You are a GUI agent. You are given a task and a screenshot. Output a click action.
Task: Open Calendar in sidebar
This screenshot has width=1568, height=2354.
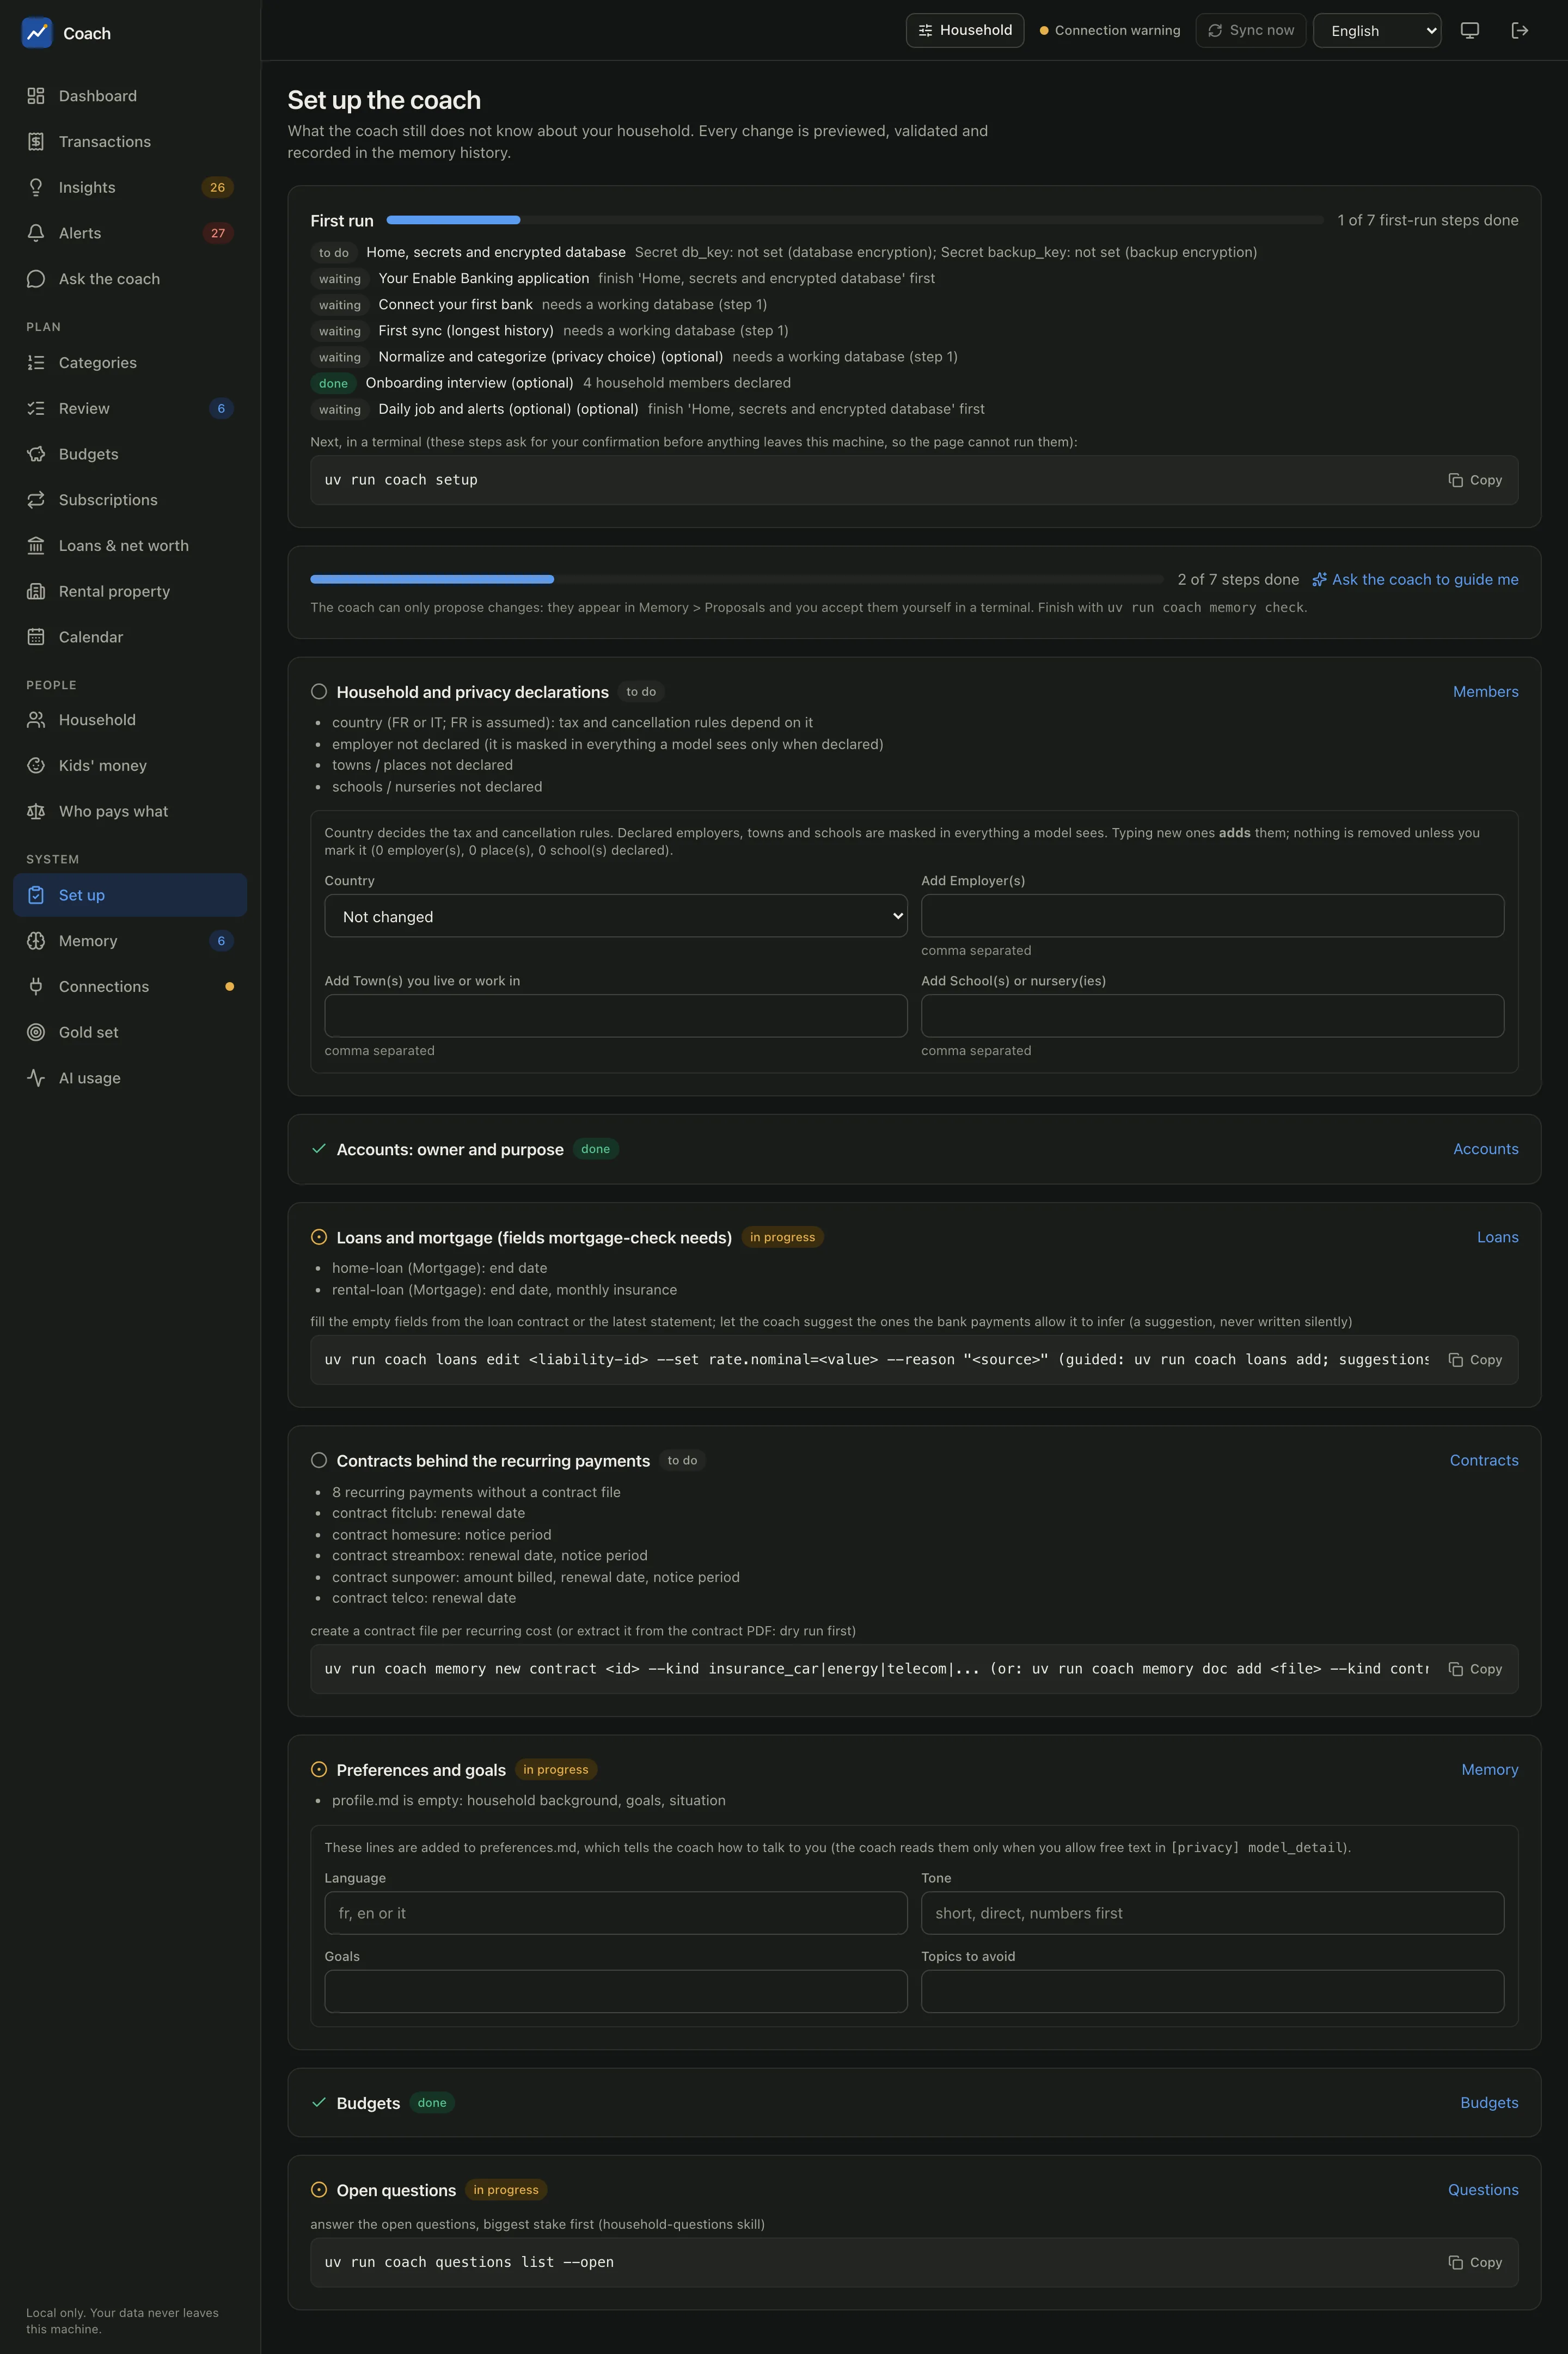[130, 637]
